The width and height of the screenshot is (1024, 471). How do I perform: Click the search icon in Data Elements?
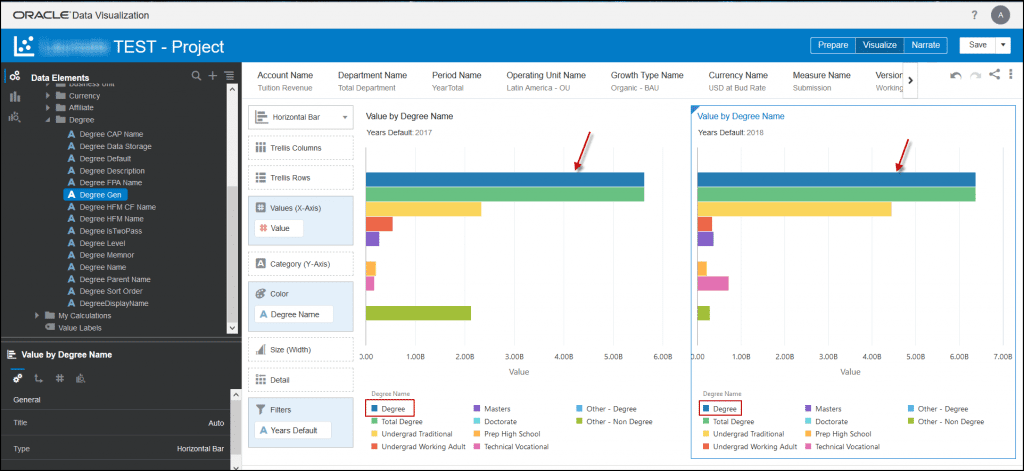point(196,76)
